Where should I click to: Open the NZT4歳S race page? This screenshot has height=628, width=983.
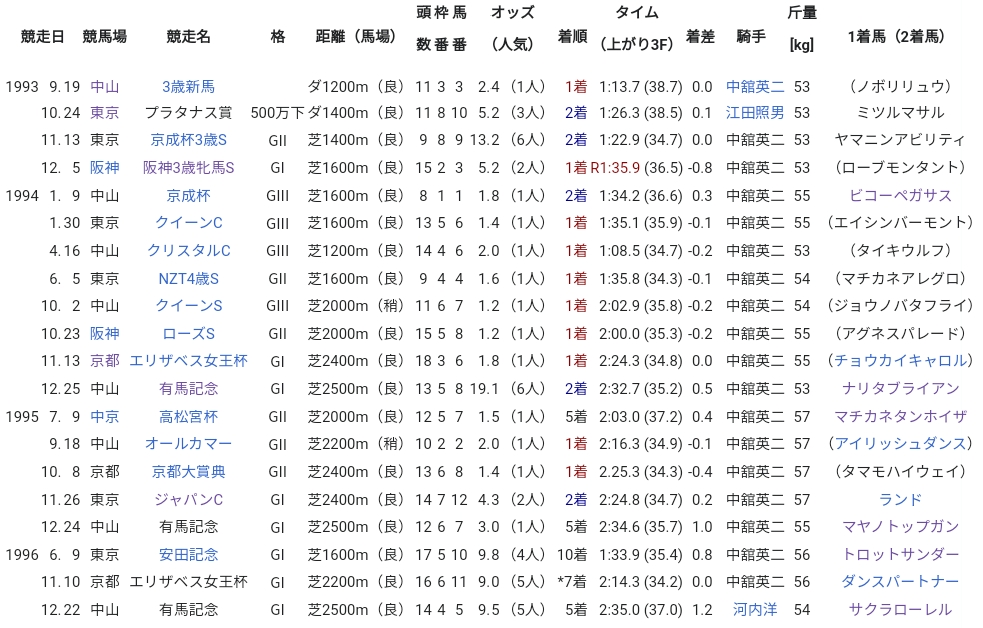tap(188, 278)
